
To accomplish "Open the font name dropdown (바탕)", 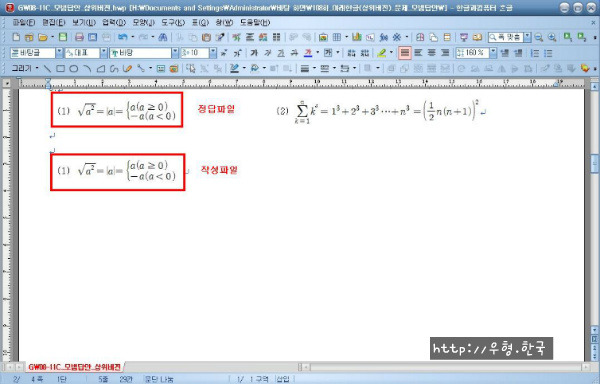I will point(175,53).
